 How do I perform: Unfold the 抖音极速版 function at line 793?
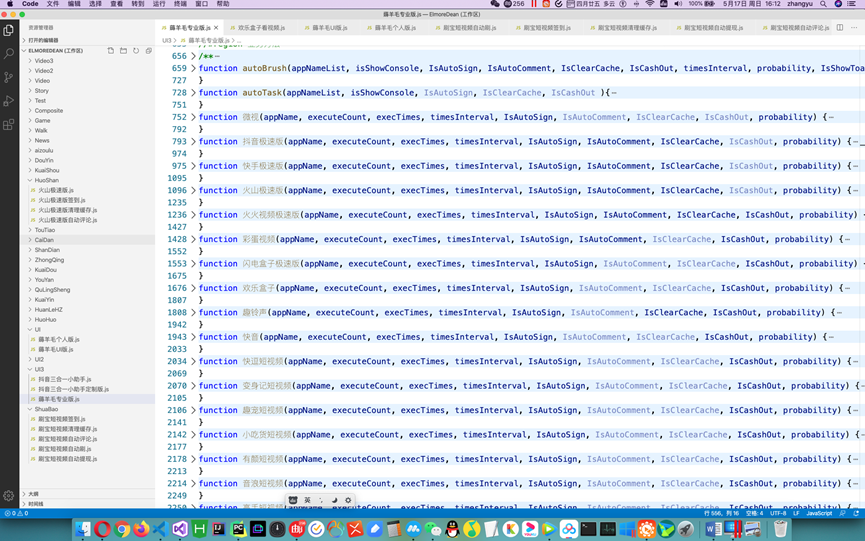pos(193,142)
